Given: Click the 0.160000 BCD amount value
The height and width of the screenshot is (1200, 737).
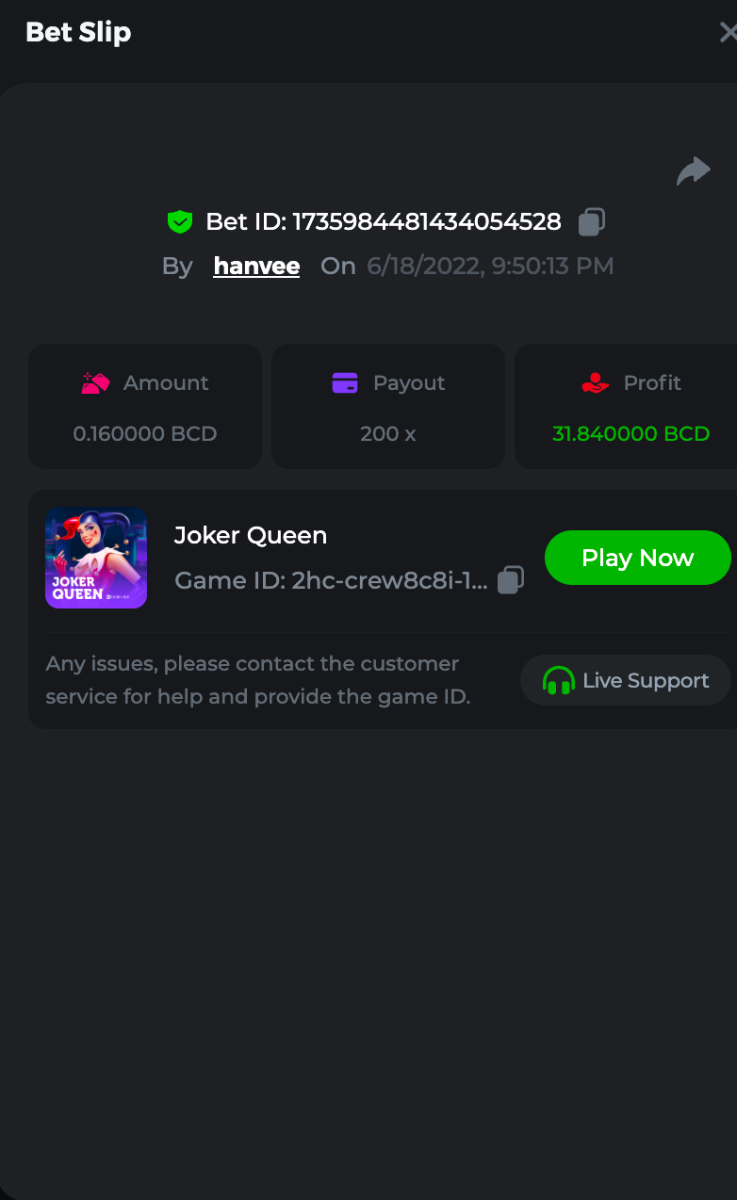Looking at the screenshot, I should [145, 434].
